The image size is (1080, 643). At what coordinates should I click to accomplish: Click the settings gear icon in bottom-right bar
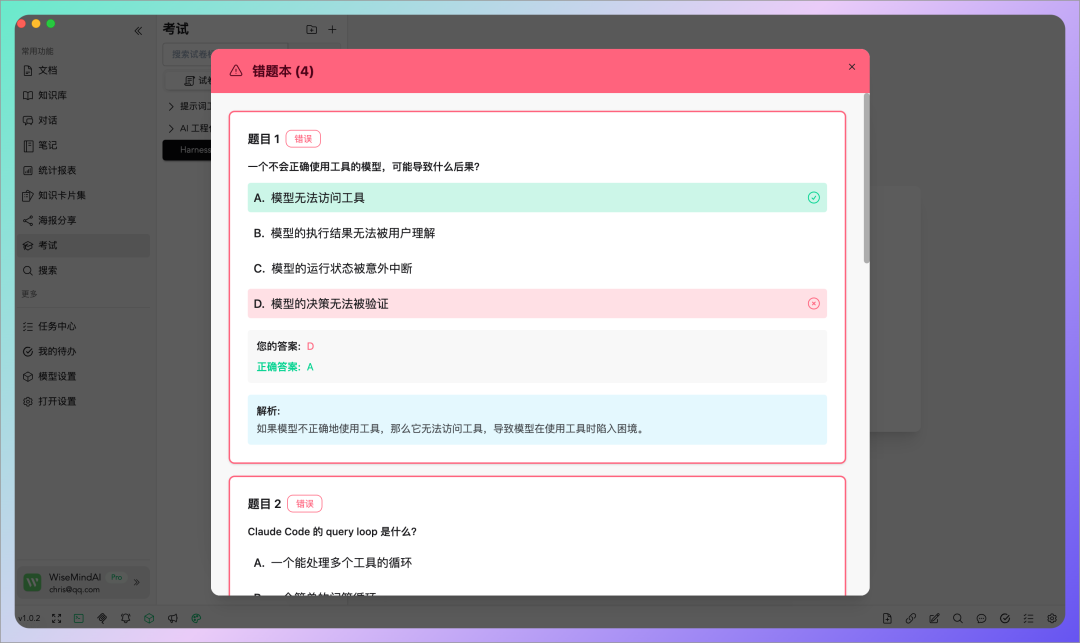pos(1052,618)
